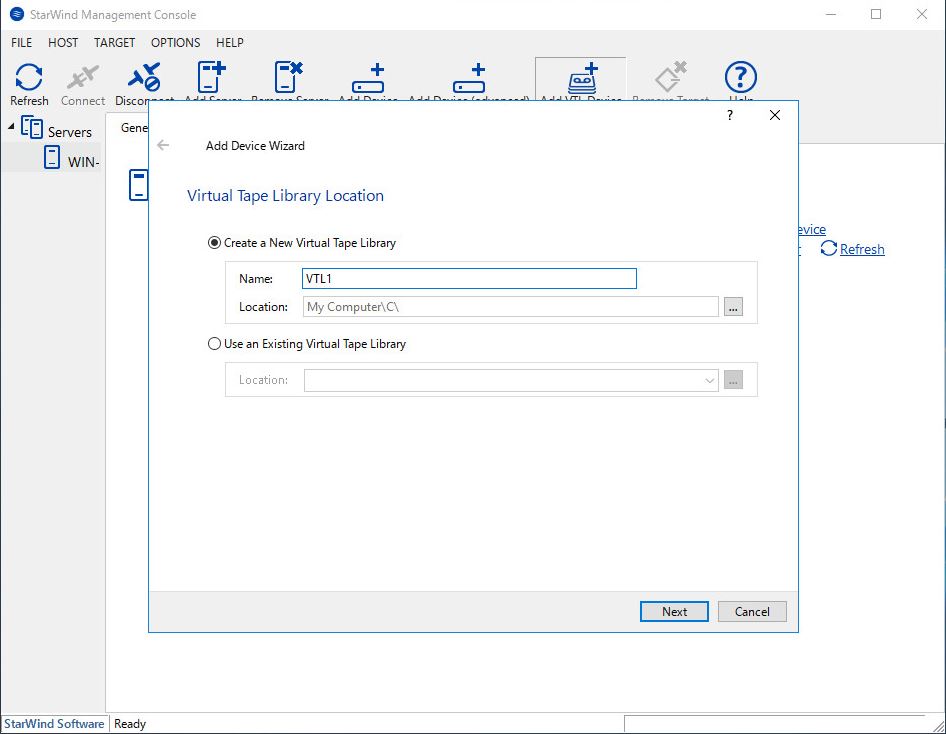Click the Add Server toolbar icon

212,77
